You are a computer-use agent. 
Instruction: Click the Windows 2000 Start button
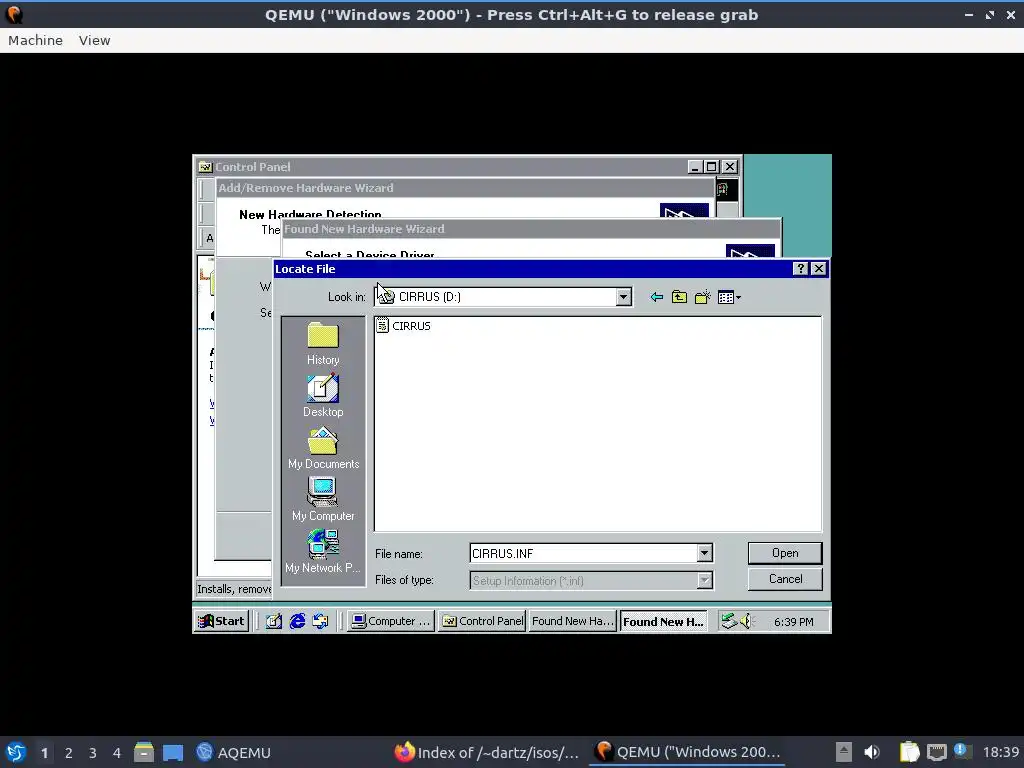coord(221,621)
